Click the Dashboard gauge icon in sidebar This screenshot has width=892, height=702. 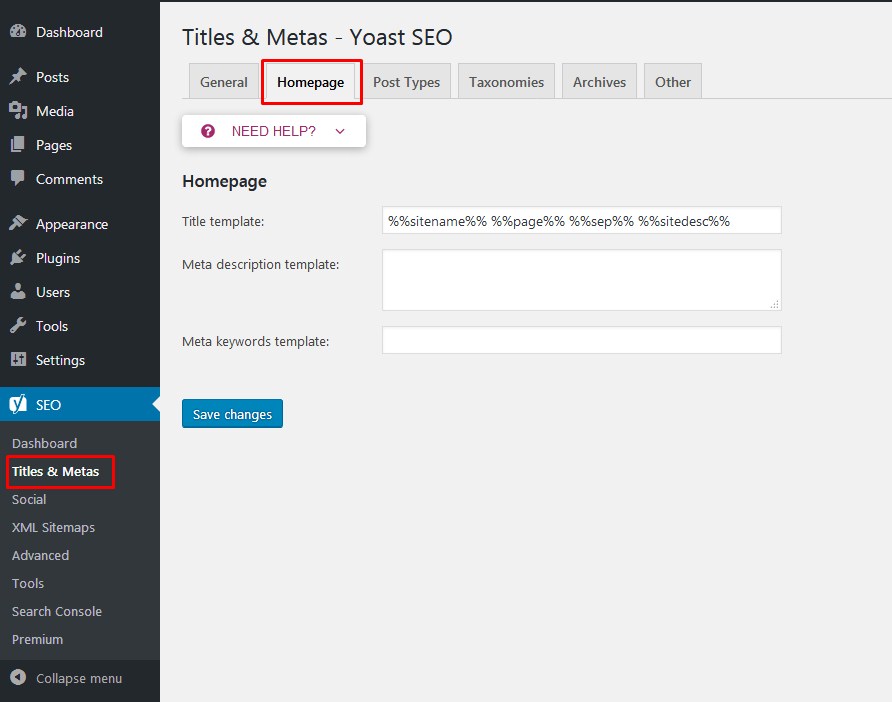click(18, 31)
